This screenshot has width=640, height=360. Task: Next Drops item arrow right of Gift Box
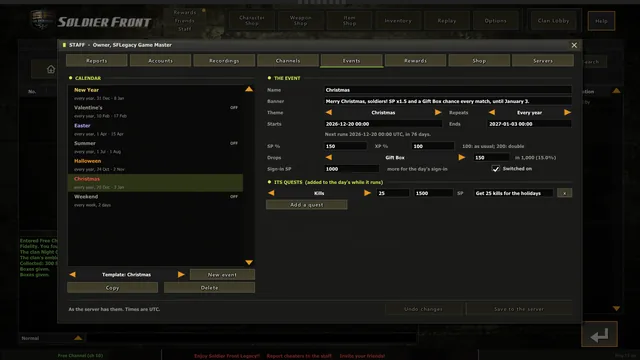[x=462, y=157]
